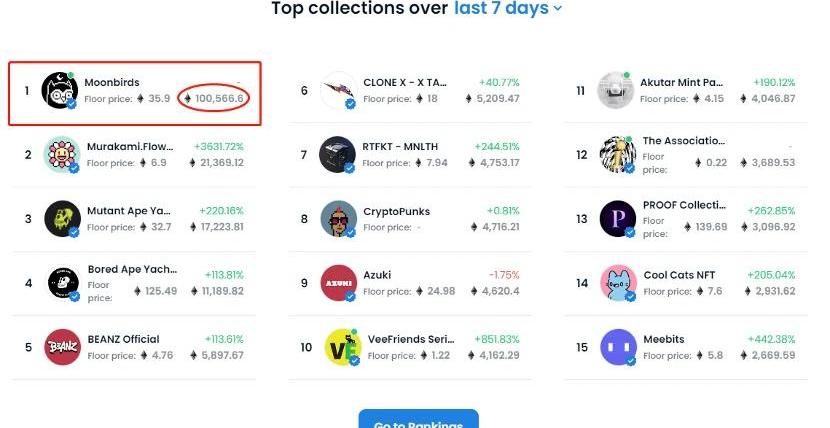Click the red Azuki logo
This screenshot has height=428, width=830.
click(x=339, y=283)
